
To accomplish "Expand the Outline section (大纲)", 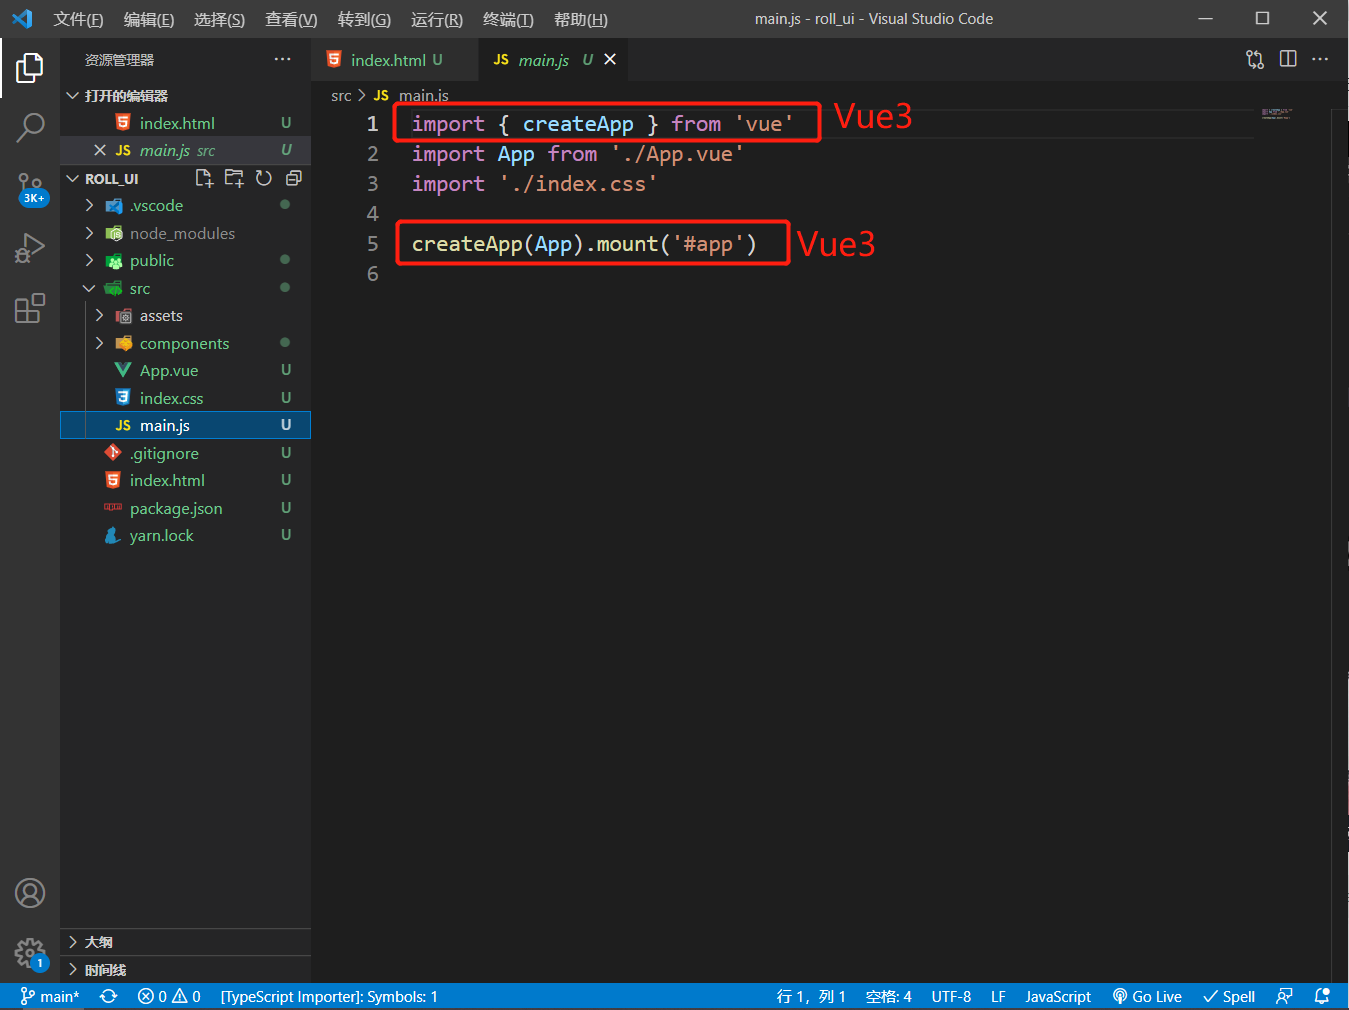I will point(185,942).
